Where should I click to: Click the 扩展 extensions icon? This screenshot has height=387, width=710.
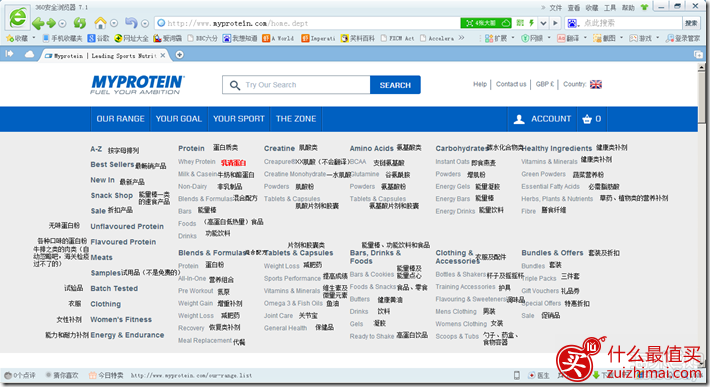pos(496,38)
